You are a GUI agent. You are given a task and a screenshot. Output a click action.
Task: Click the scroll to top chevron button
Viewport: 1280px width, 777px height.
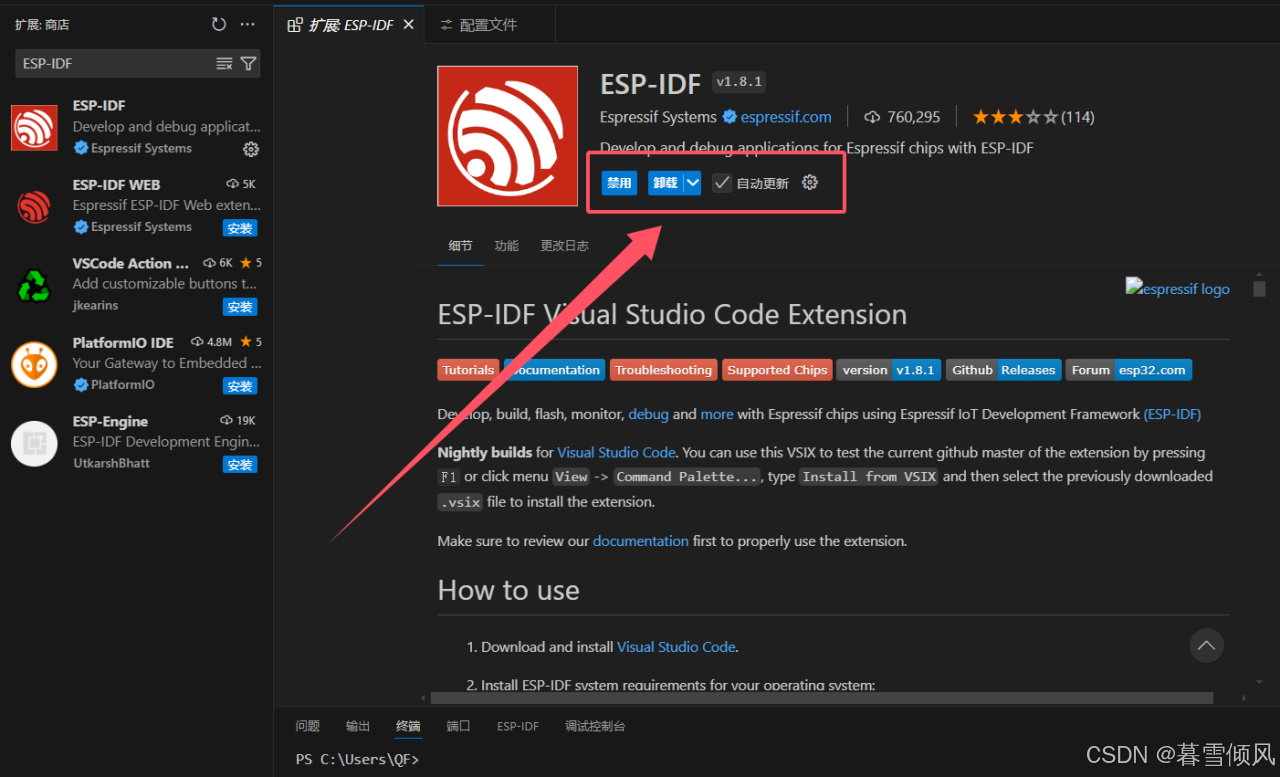[x=1206, y=645]
